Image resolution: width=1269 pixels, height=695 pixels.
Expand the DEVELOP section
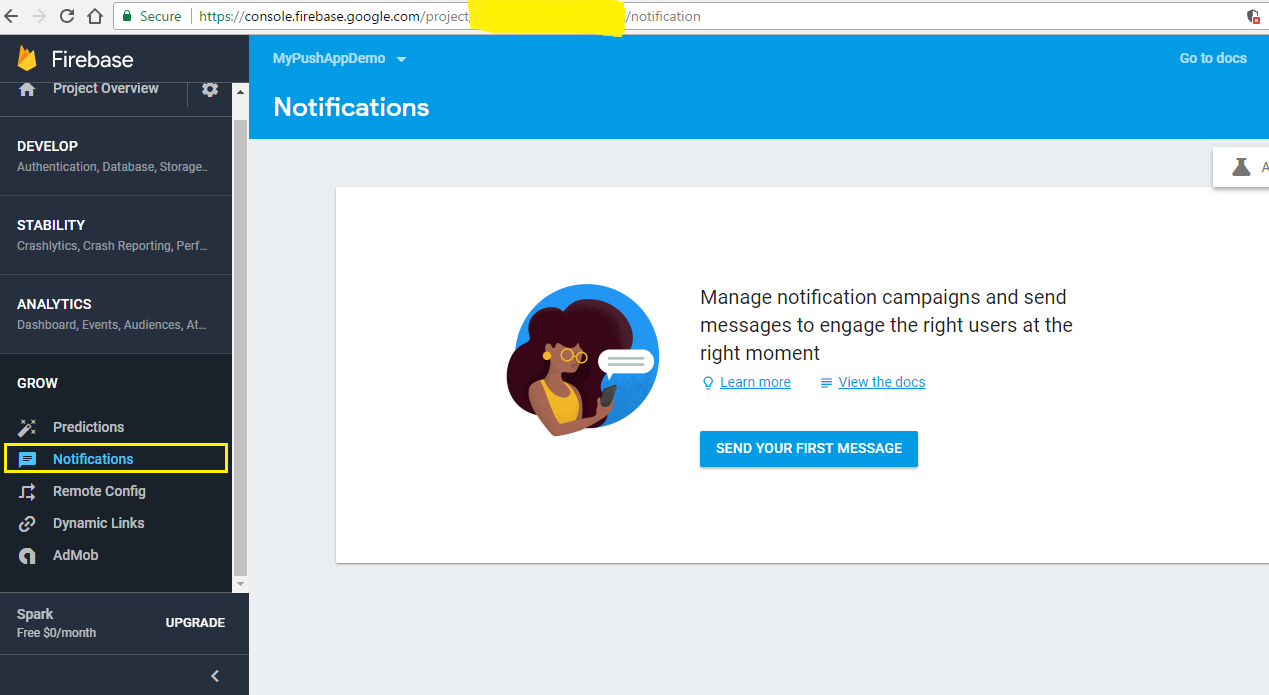pos(116,155)
